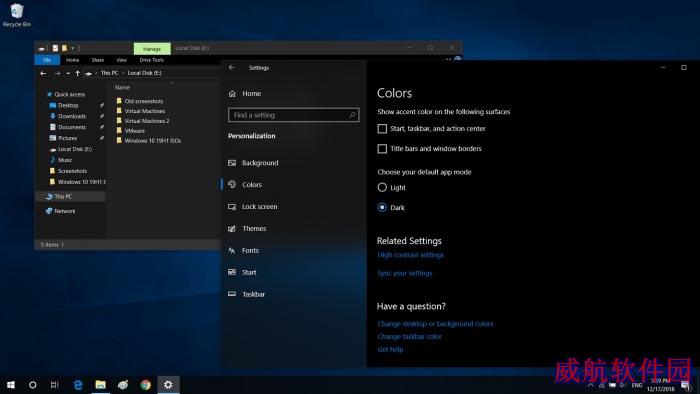Click the Get help link

tap(390, 349)
